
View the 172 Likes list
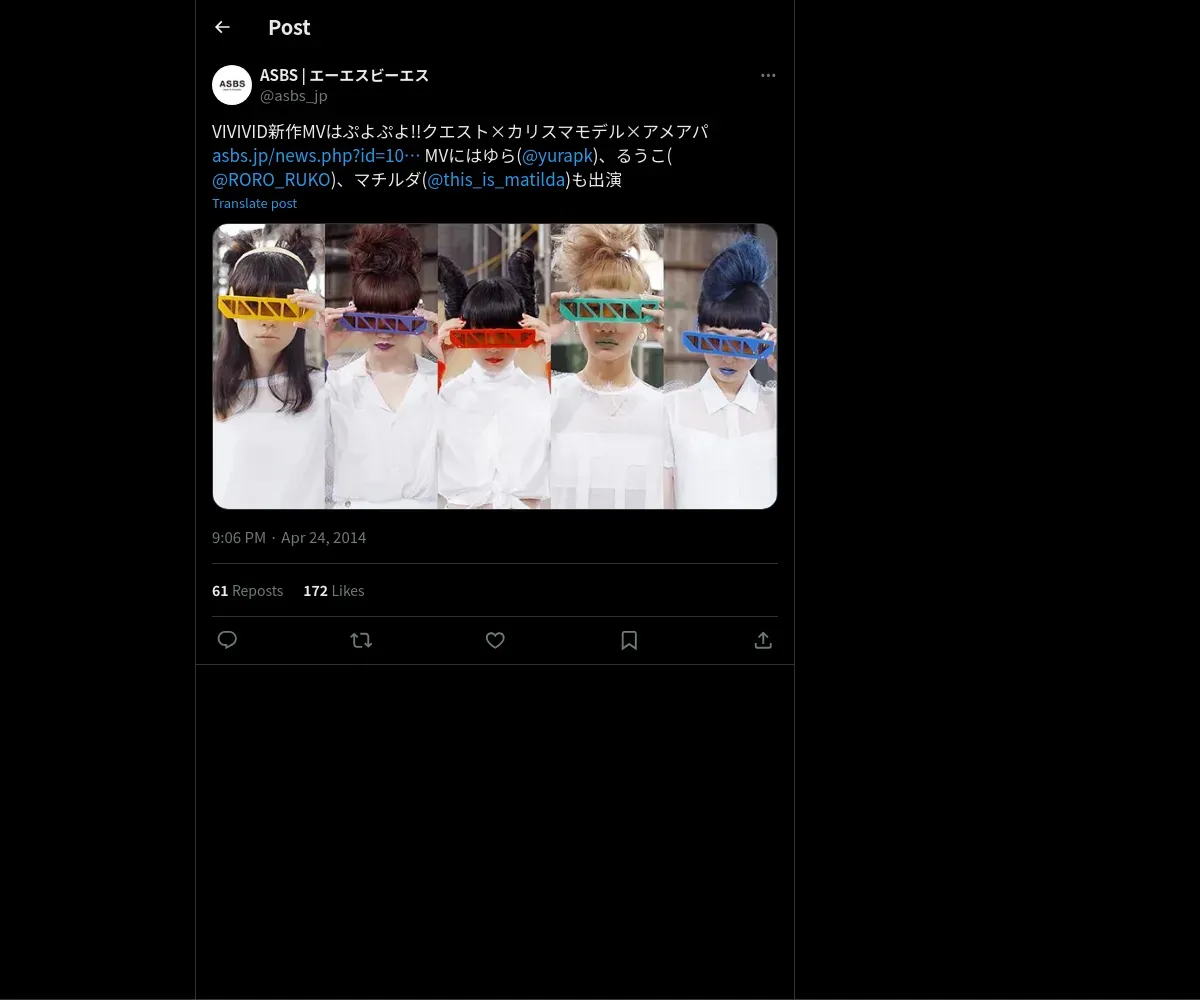tap(334, 590)
